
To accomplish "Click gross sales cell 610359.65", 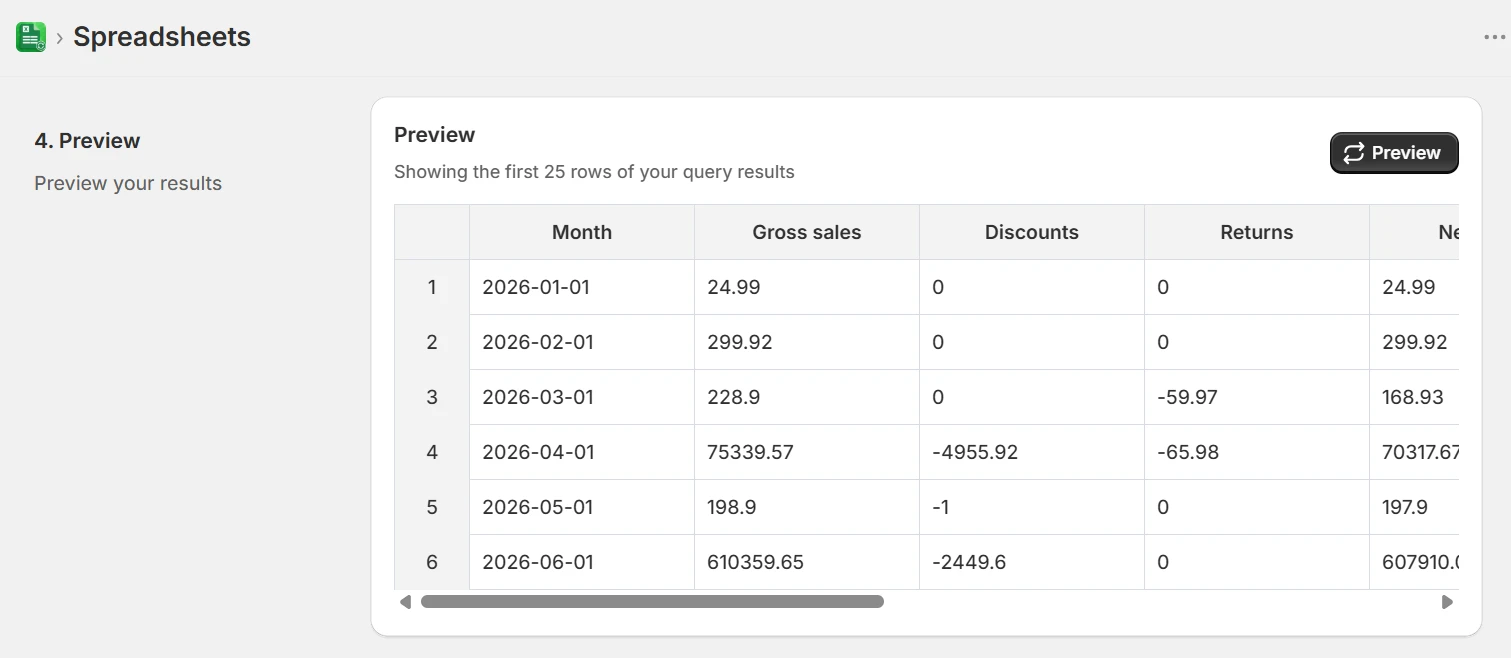I will (807, 562).
